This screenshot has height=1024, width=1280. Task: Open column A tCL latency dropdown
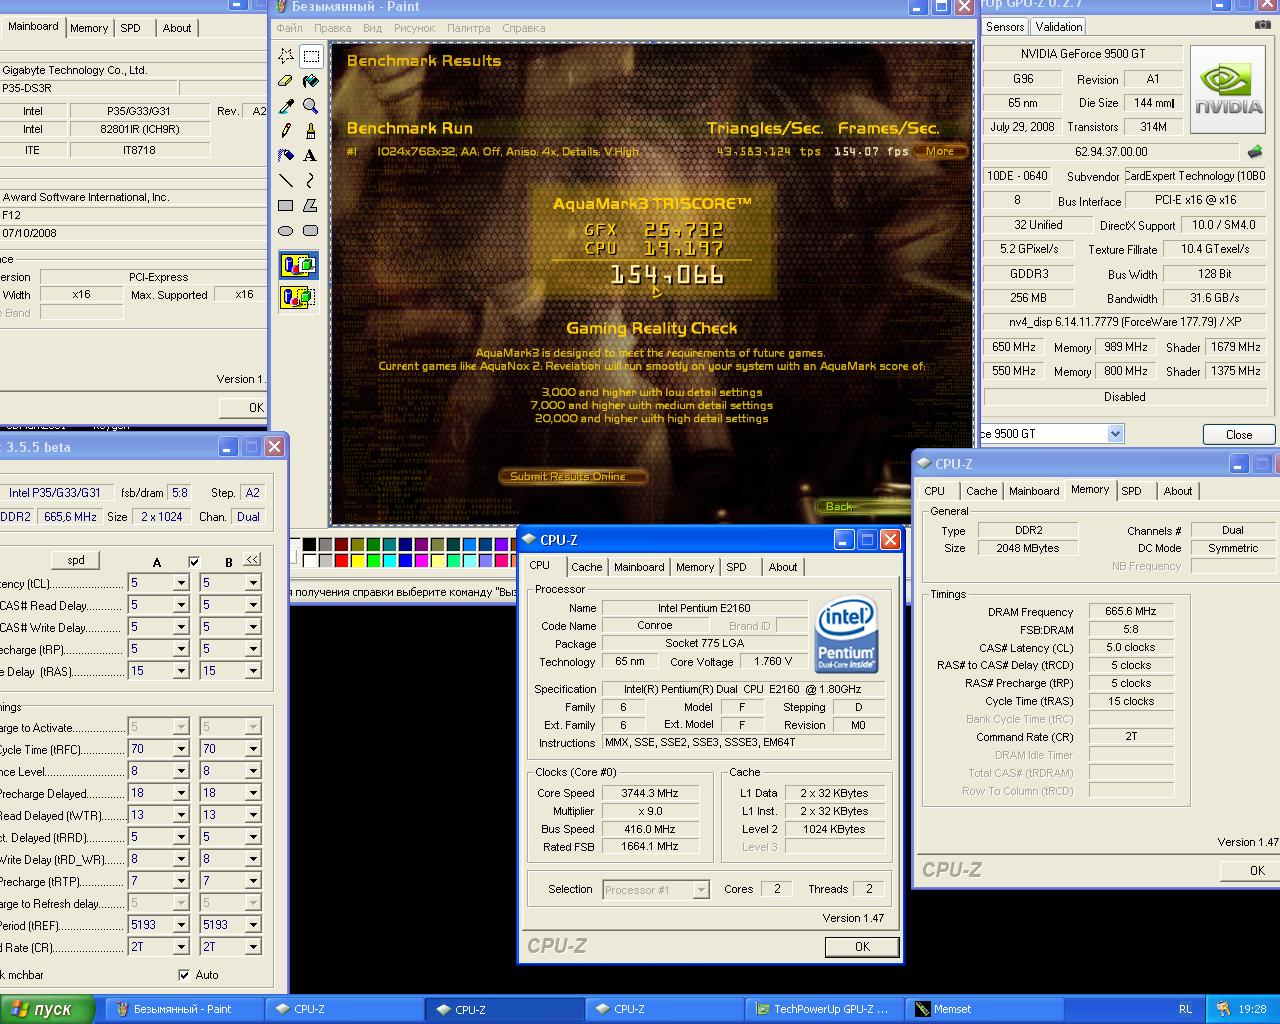pos(181,583)
